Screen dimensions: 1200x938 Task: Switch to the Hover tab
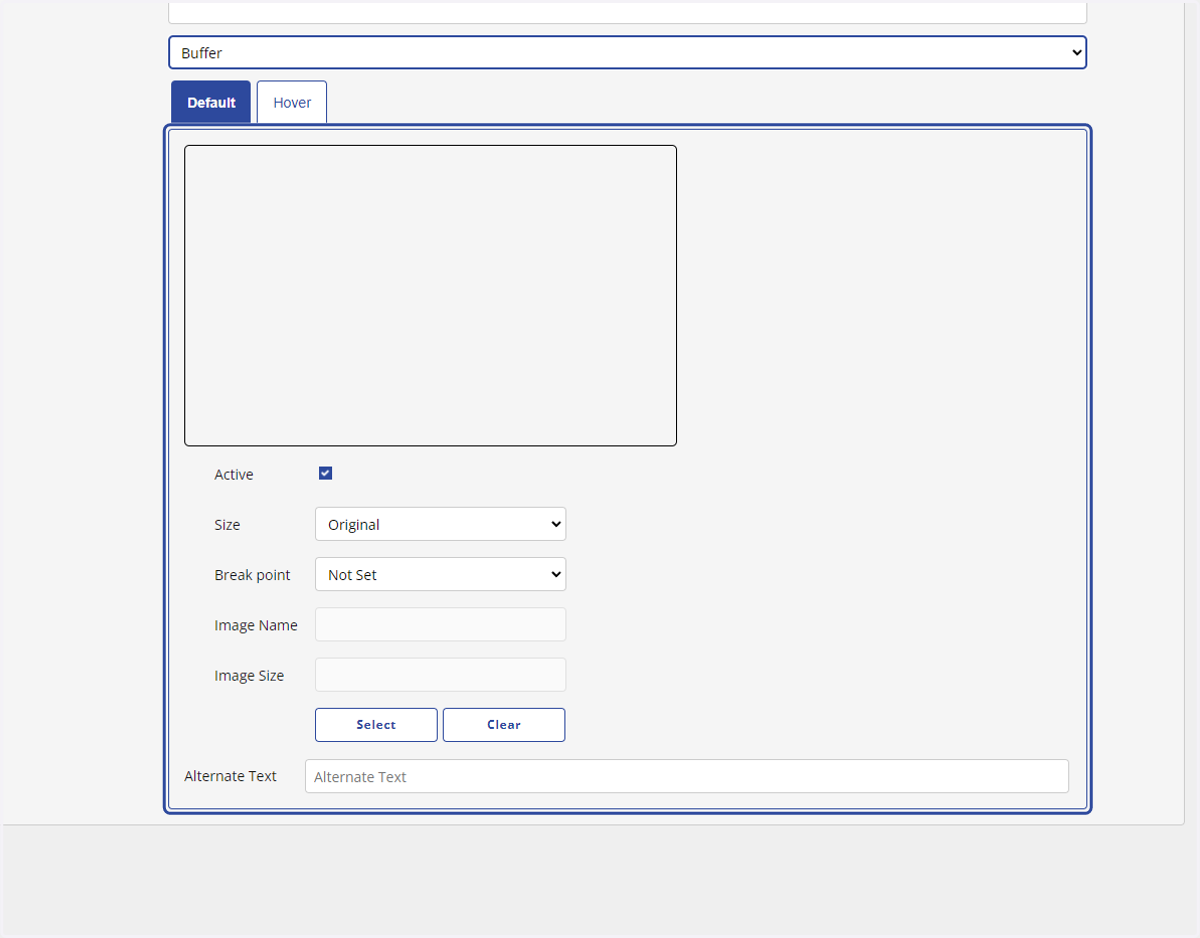[292, 102]
